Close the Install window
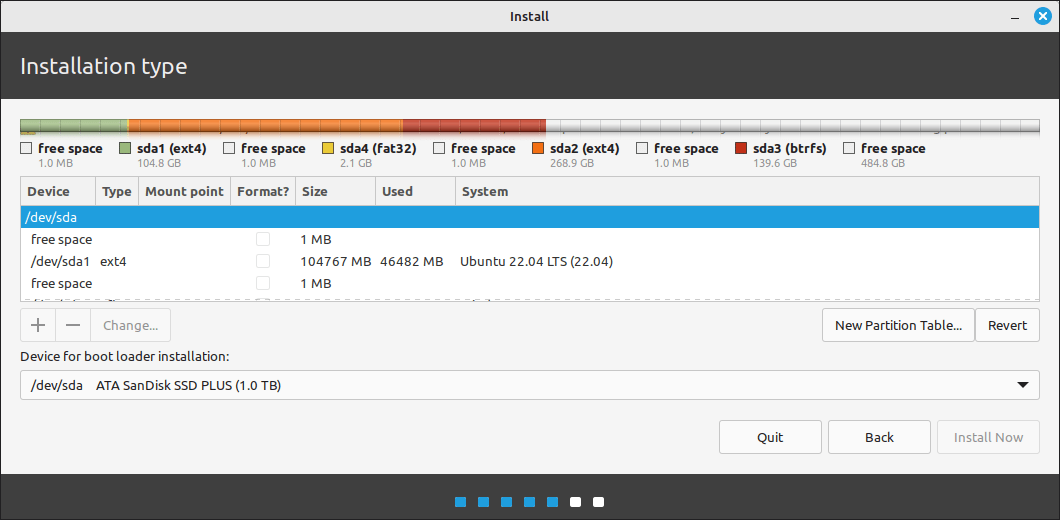Viewport: 1060px width, 520px height. 1042,16
